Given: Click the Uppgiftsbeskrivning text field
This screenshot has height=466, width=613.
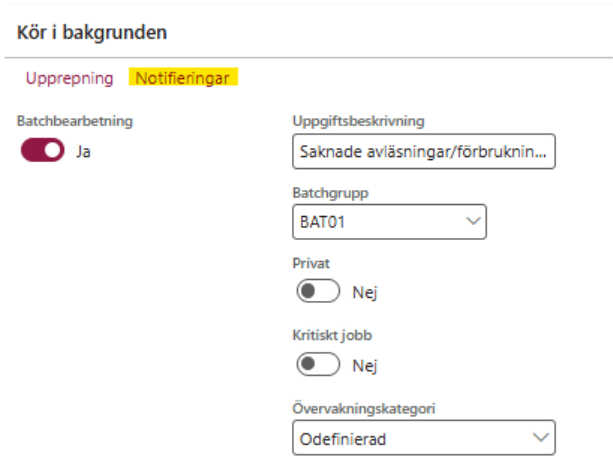Looking at the screenshot, I should tap(423, 154).
